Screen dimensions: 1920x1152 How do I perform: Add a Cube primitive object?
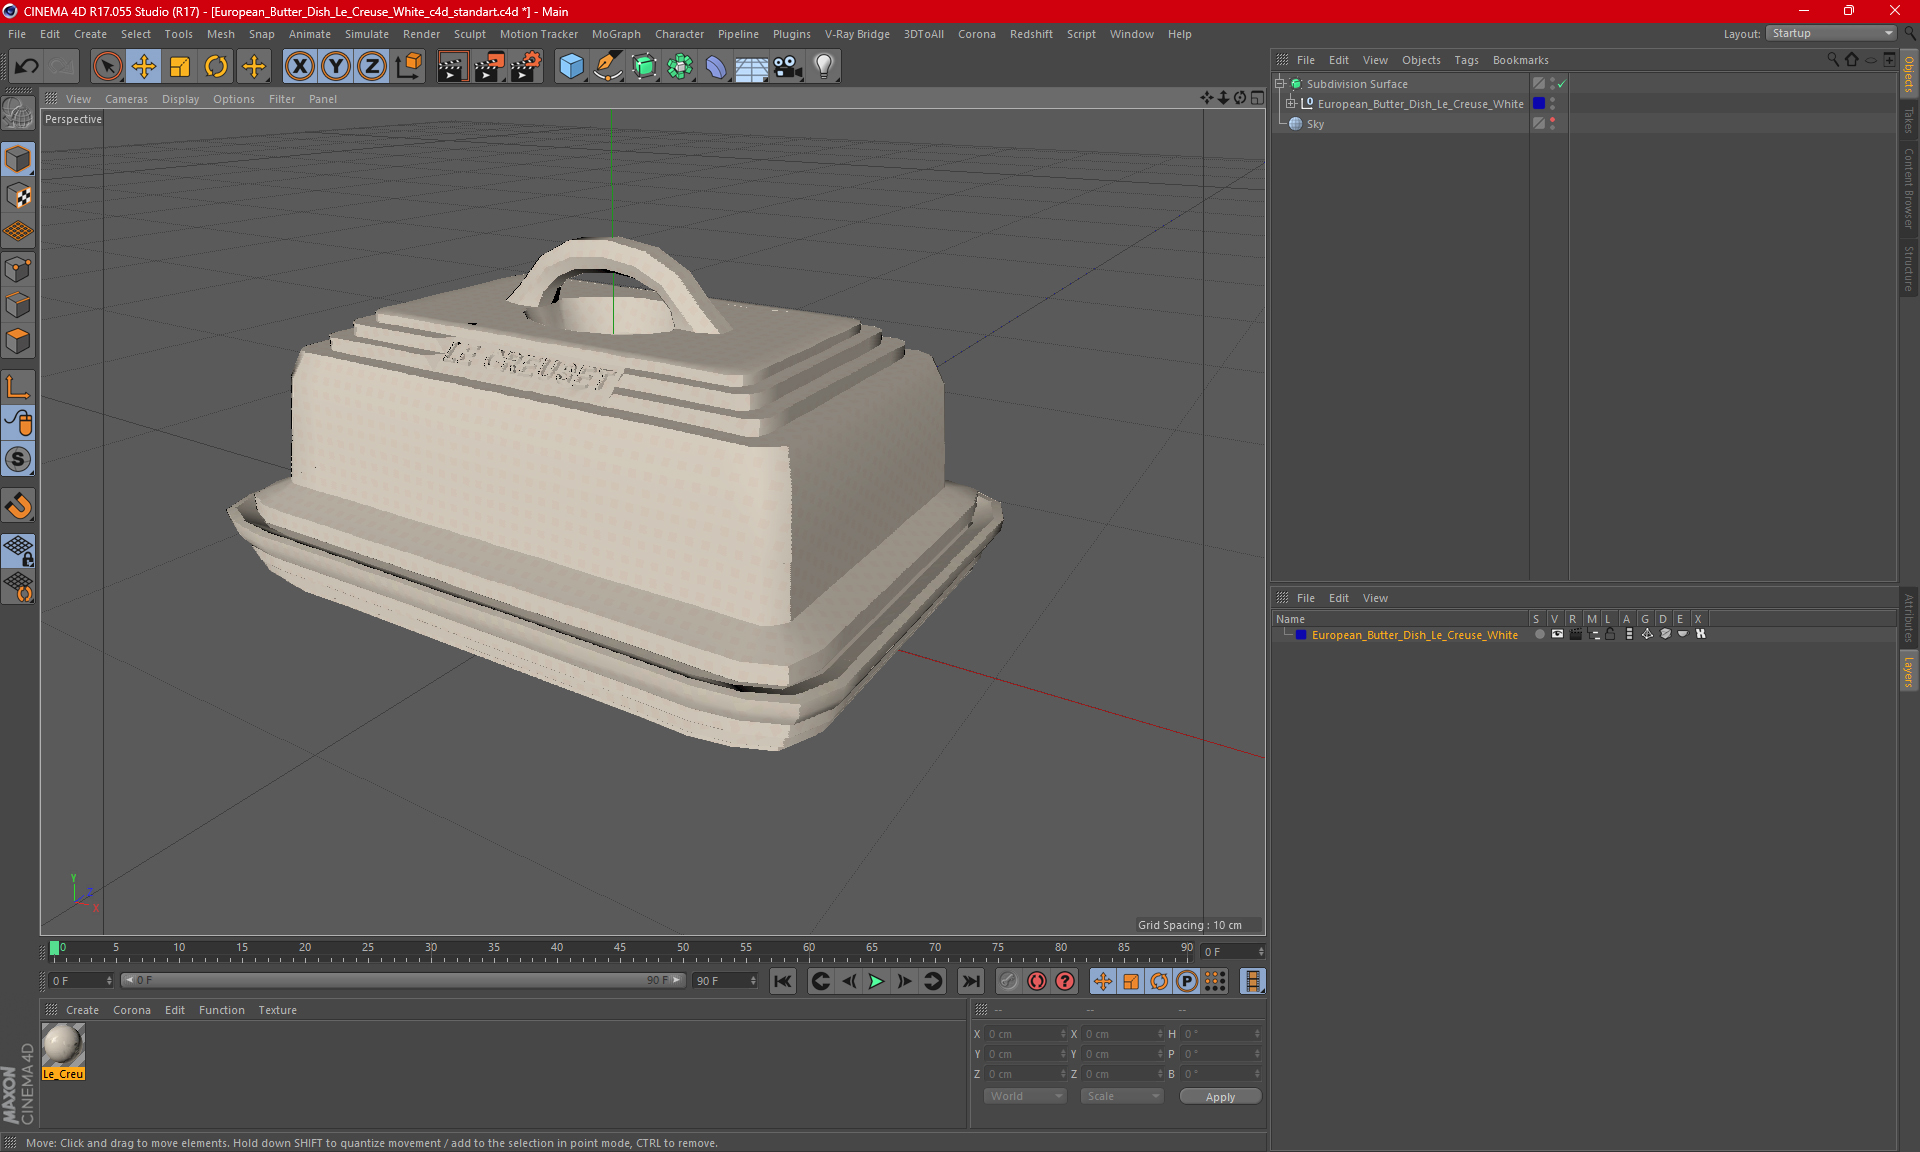coord(571,67)
